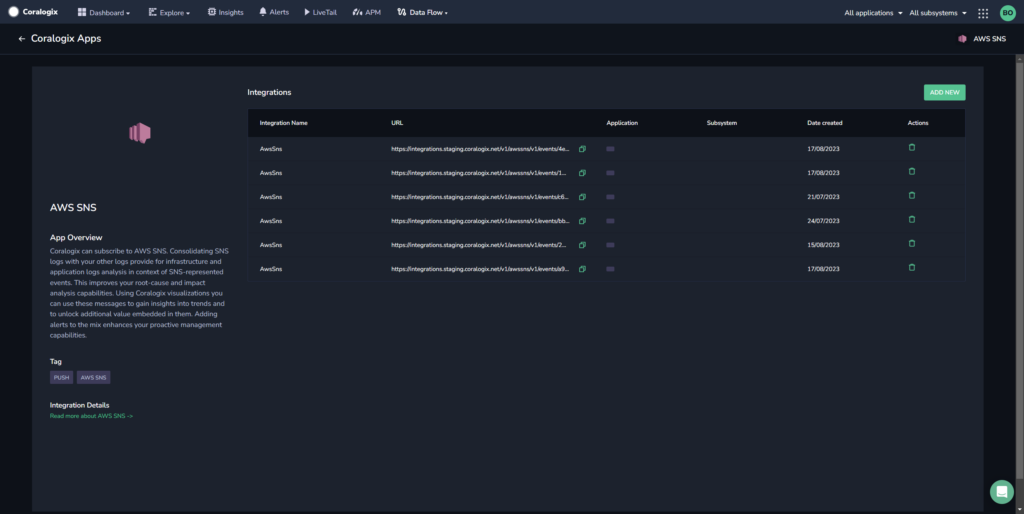This screenshot has width=1024, height=514.
Task: Follow the Read more about AWS SNS link
Action: 91,416
